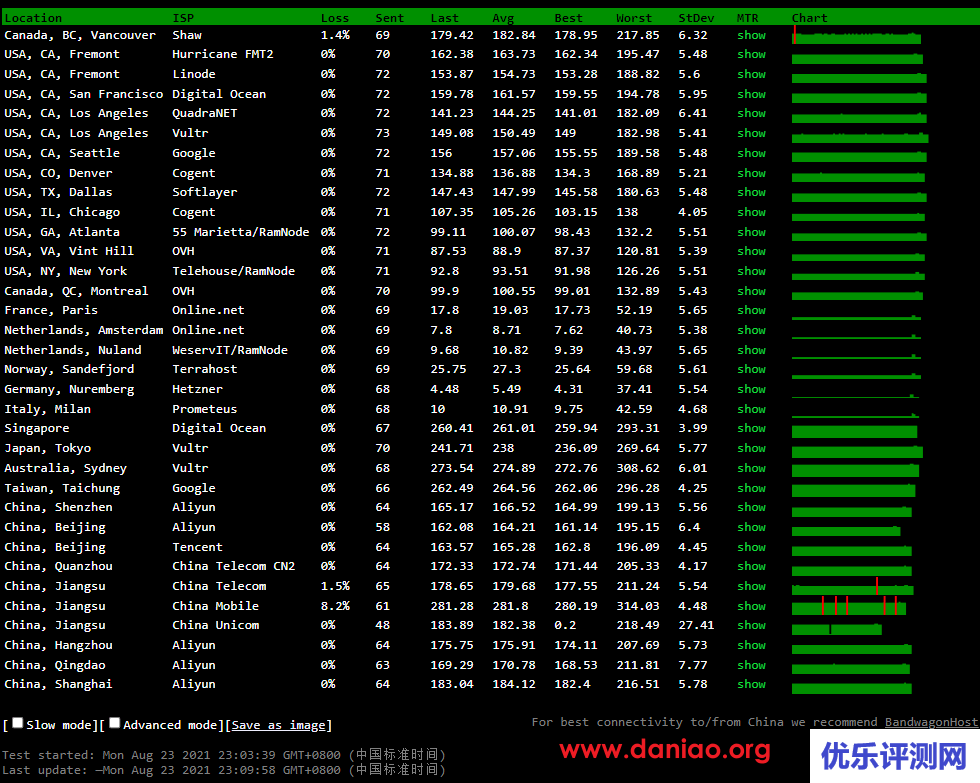Viewport: 980px width, 783px height.
Task: Select the Last update timestamp line
Action: click(x=224, y=770)
